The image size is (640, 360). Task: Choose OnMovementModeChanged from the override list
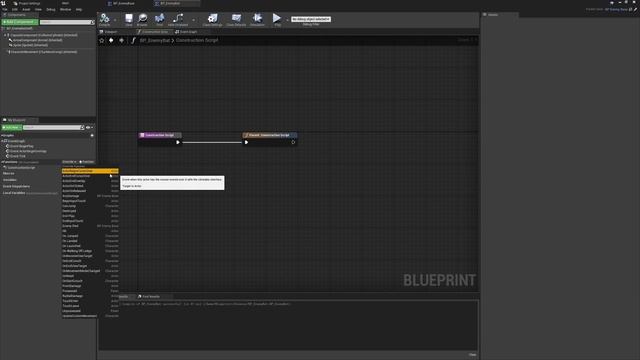90,271
